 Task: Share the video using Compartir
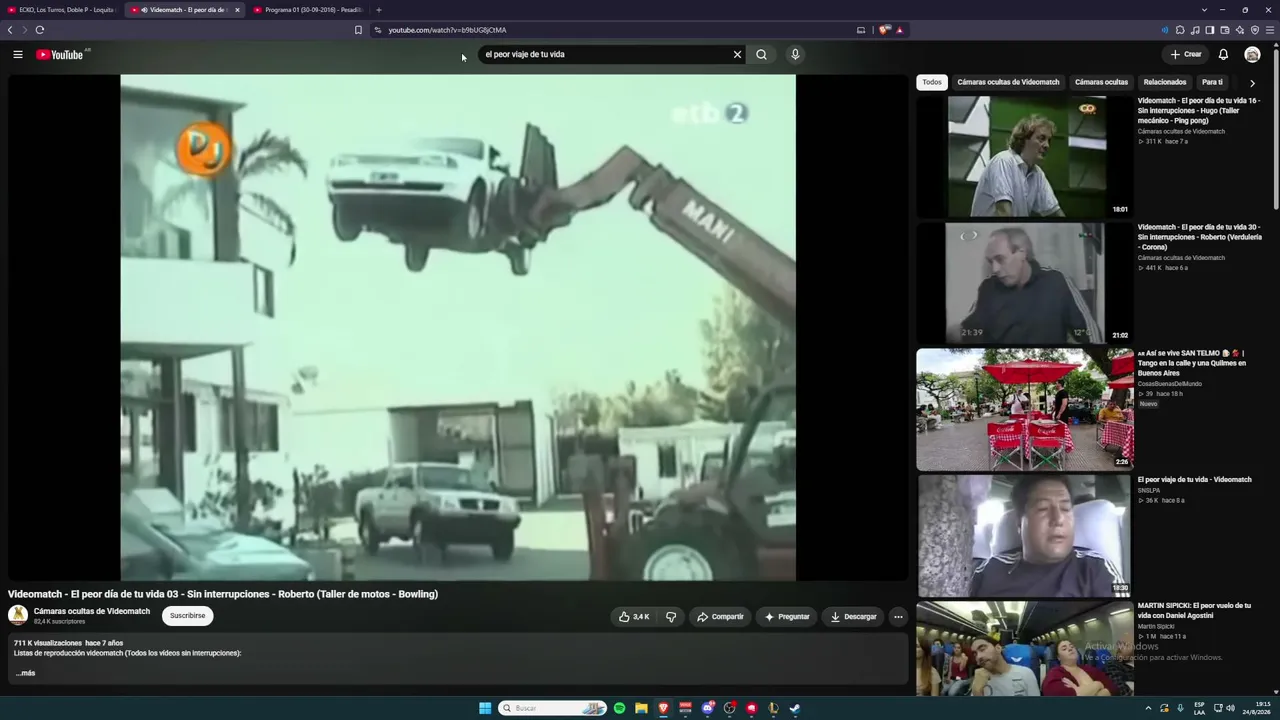(x=720, y=617)
